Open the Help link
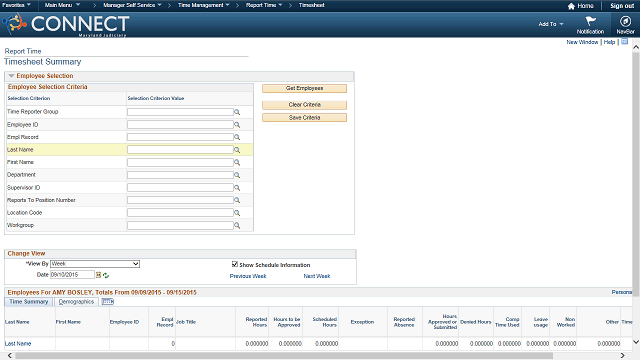The width and height of the screenshot is (640, 360). [609, 42]
